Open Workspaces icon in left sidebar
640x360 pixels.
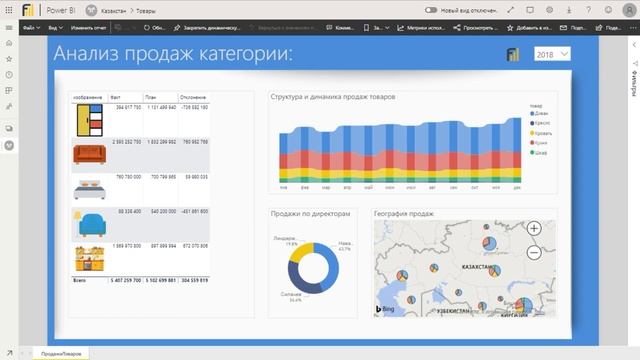coord(9,129)
